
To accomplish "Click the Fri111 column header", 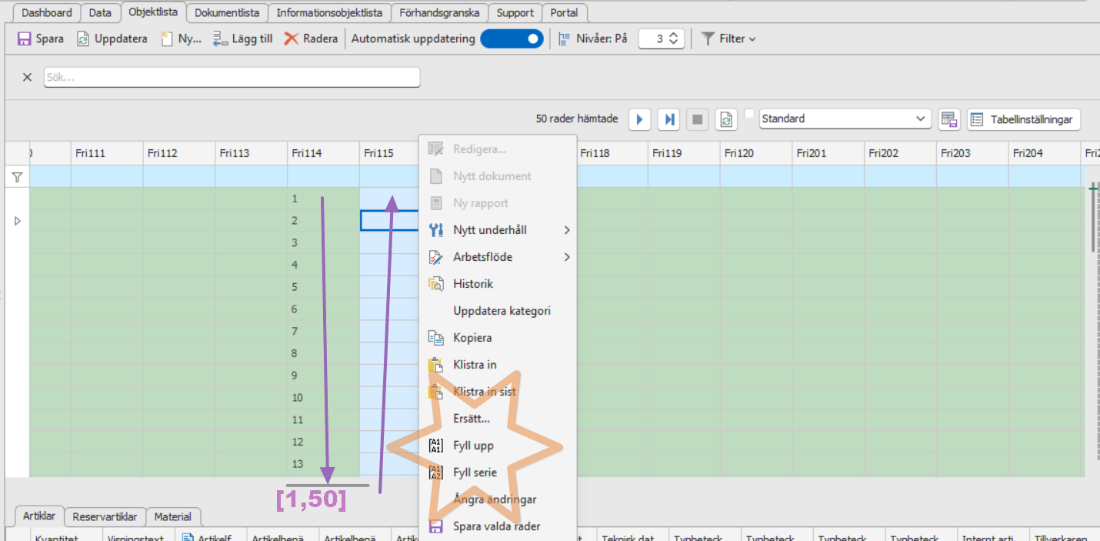I will tap(107, 153).
